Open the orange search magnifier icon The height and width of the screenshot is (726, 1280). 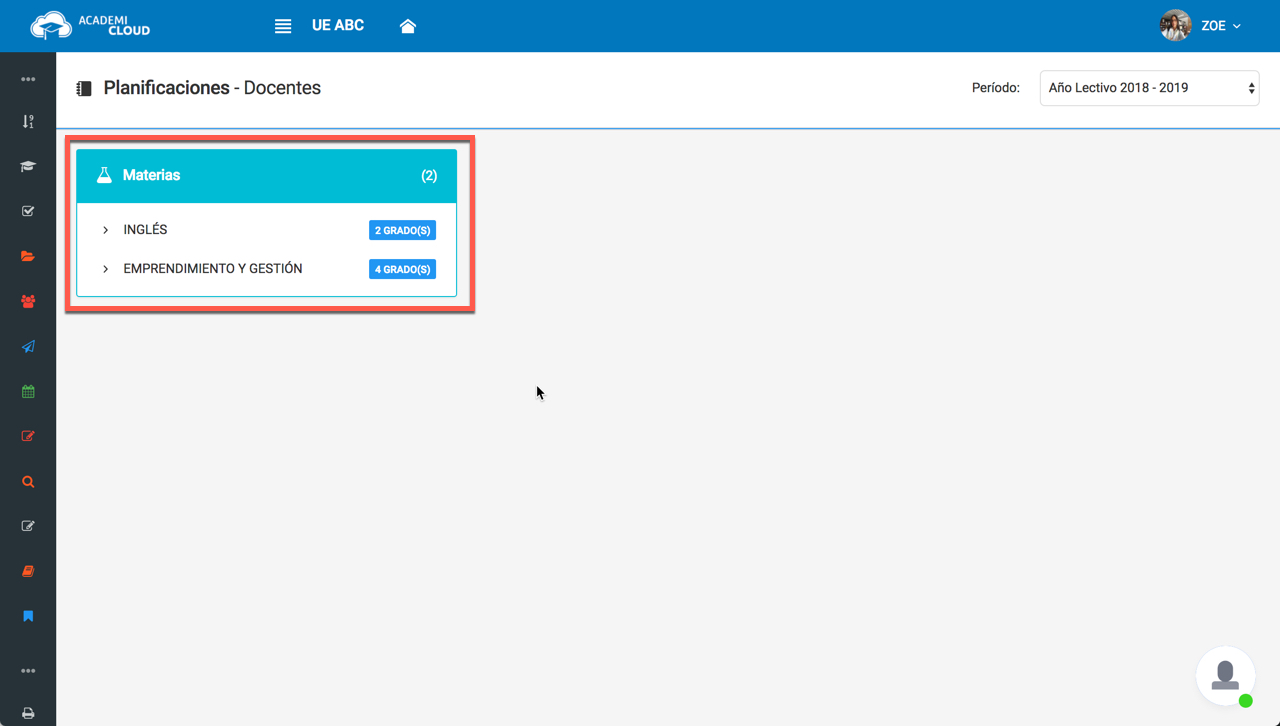tap(28, 481)
